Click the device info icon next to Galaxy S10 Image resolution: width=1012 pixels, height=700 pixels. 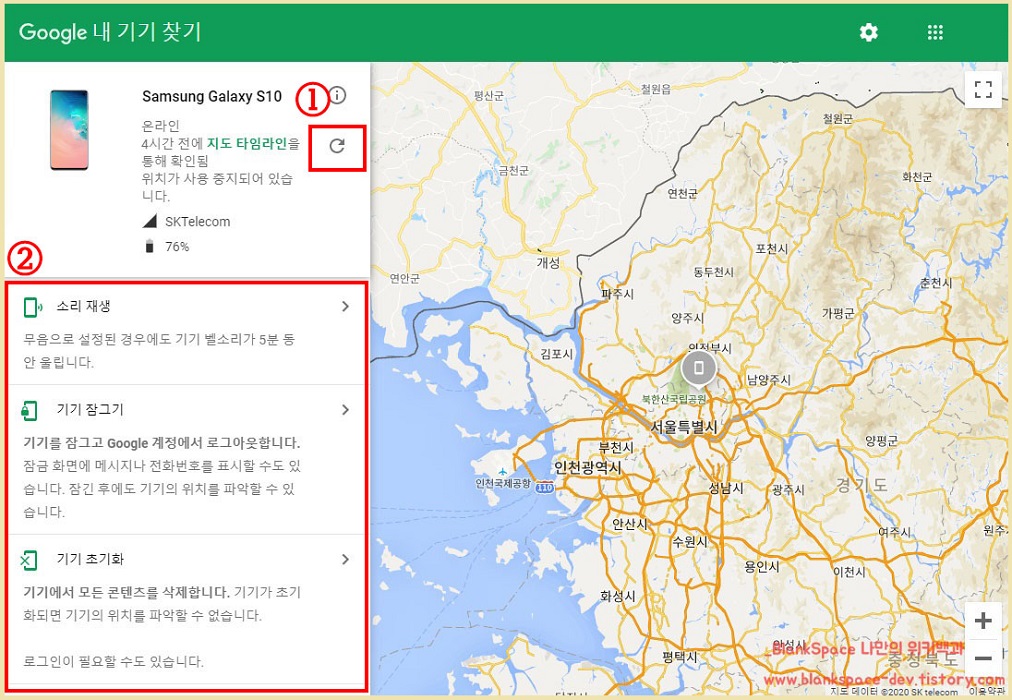pyautogui.click(x=338, y=95)
